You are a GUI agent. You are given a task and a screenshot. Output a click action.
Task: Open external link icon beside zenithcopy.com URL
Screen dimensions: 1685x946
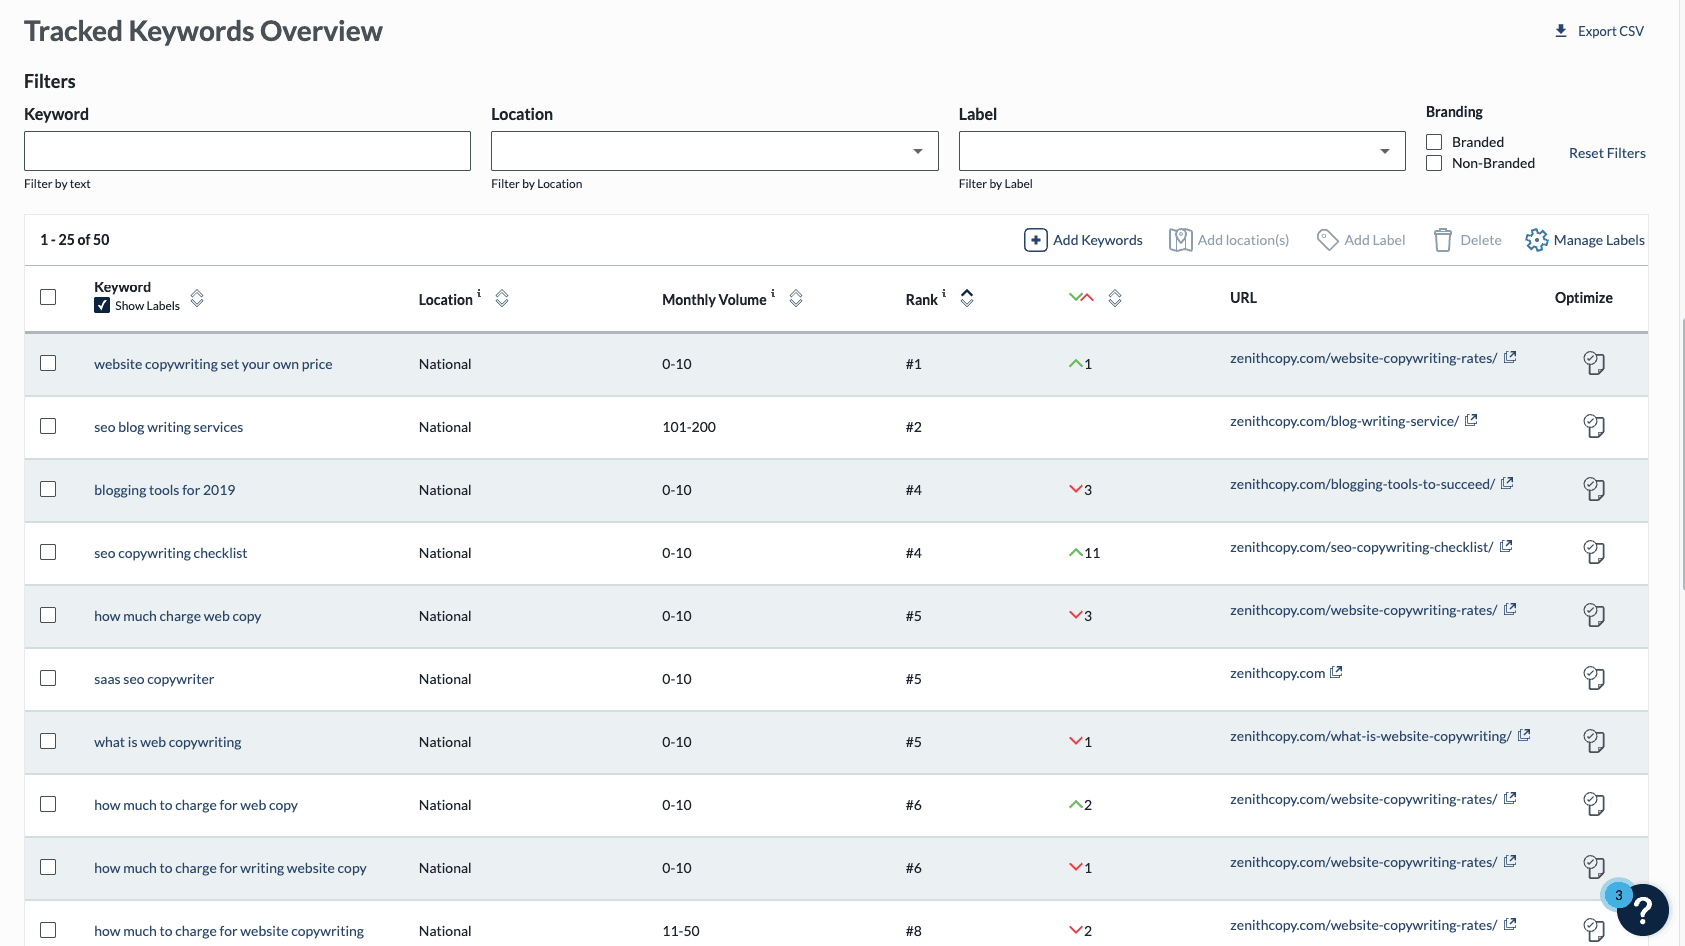[1336, 673]
